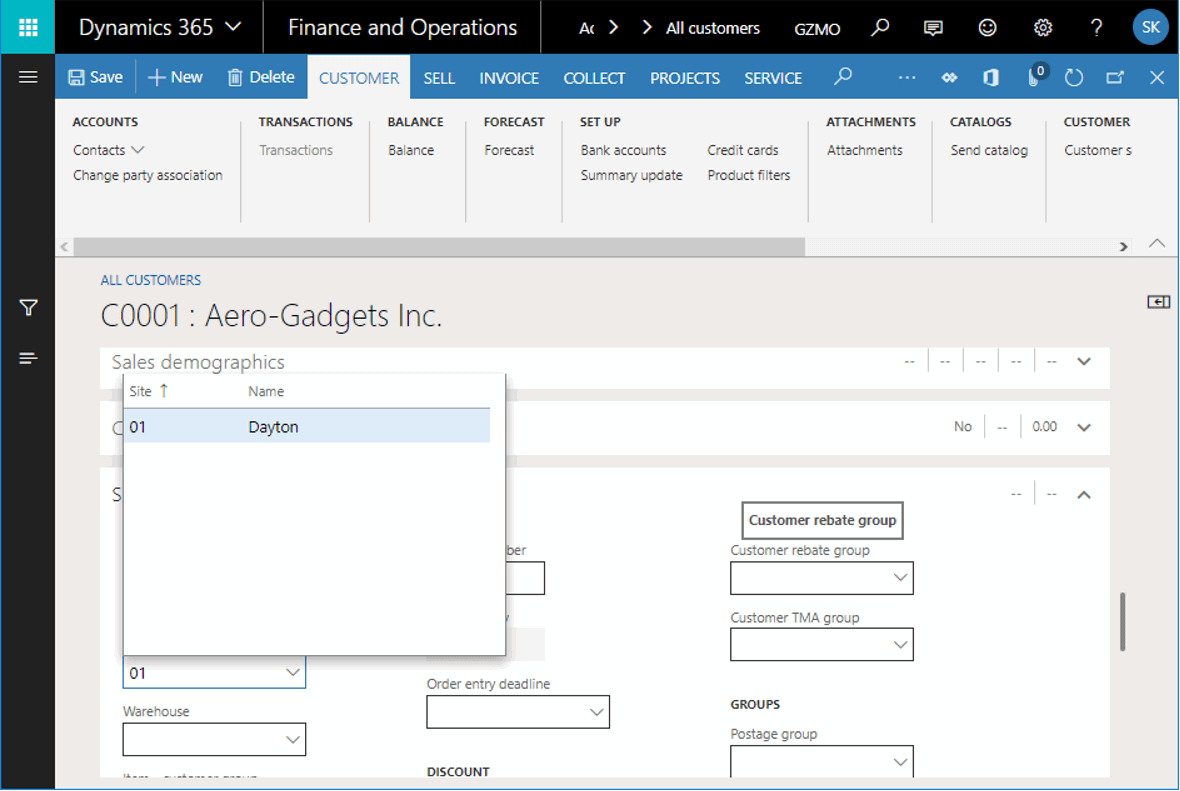Image resolution: width=1180 pixels, height=791 pixels.
Task: Click the open in new window icon
Action: pyautogui.click(x=1115, y=77)
